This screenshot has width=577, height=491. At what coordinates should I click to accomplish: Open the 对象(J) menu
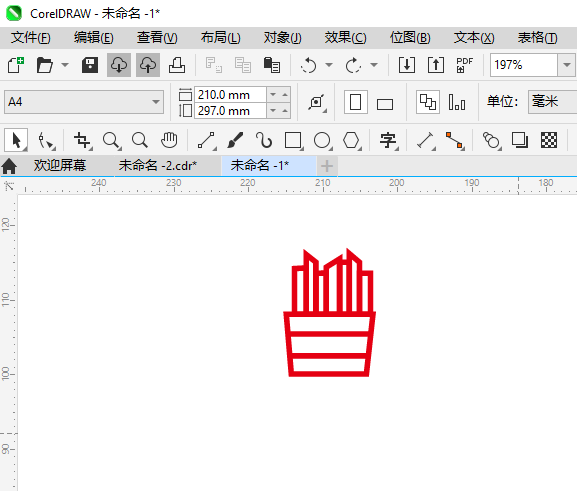tap(282, 38)
